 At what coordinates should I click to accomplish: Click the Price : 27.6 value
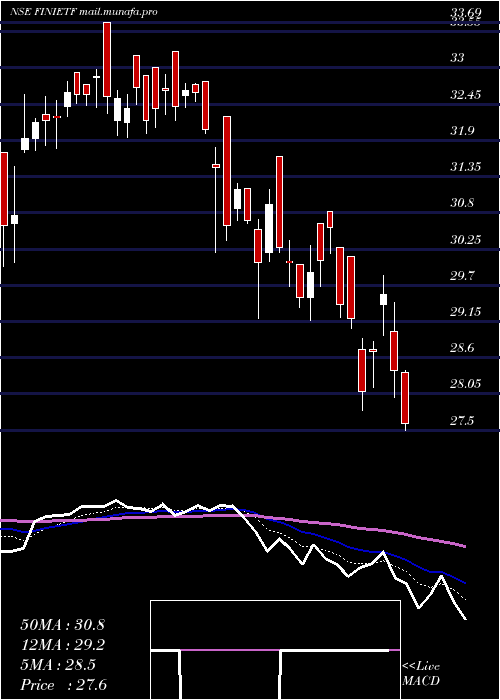point(63,685)
